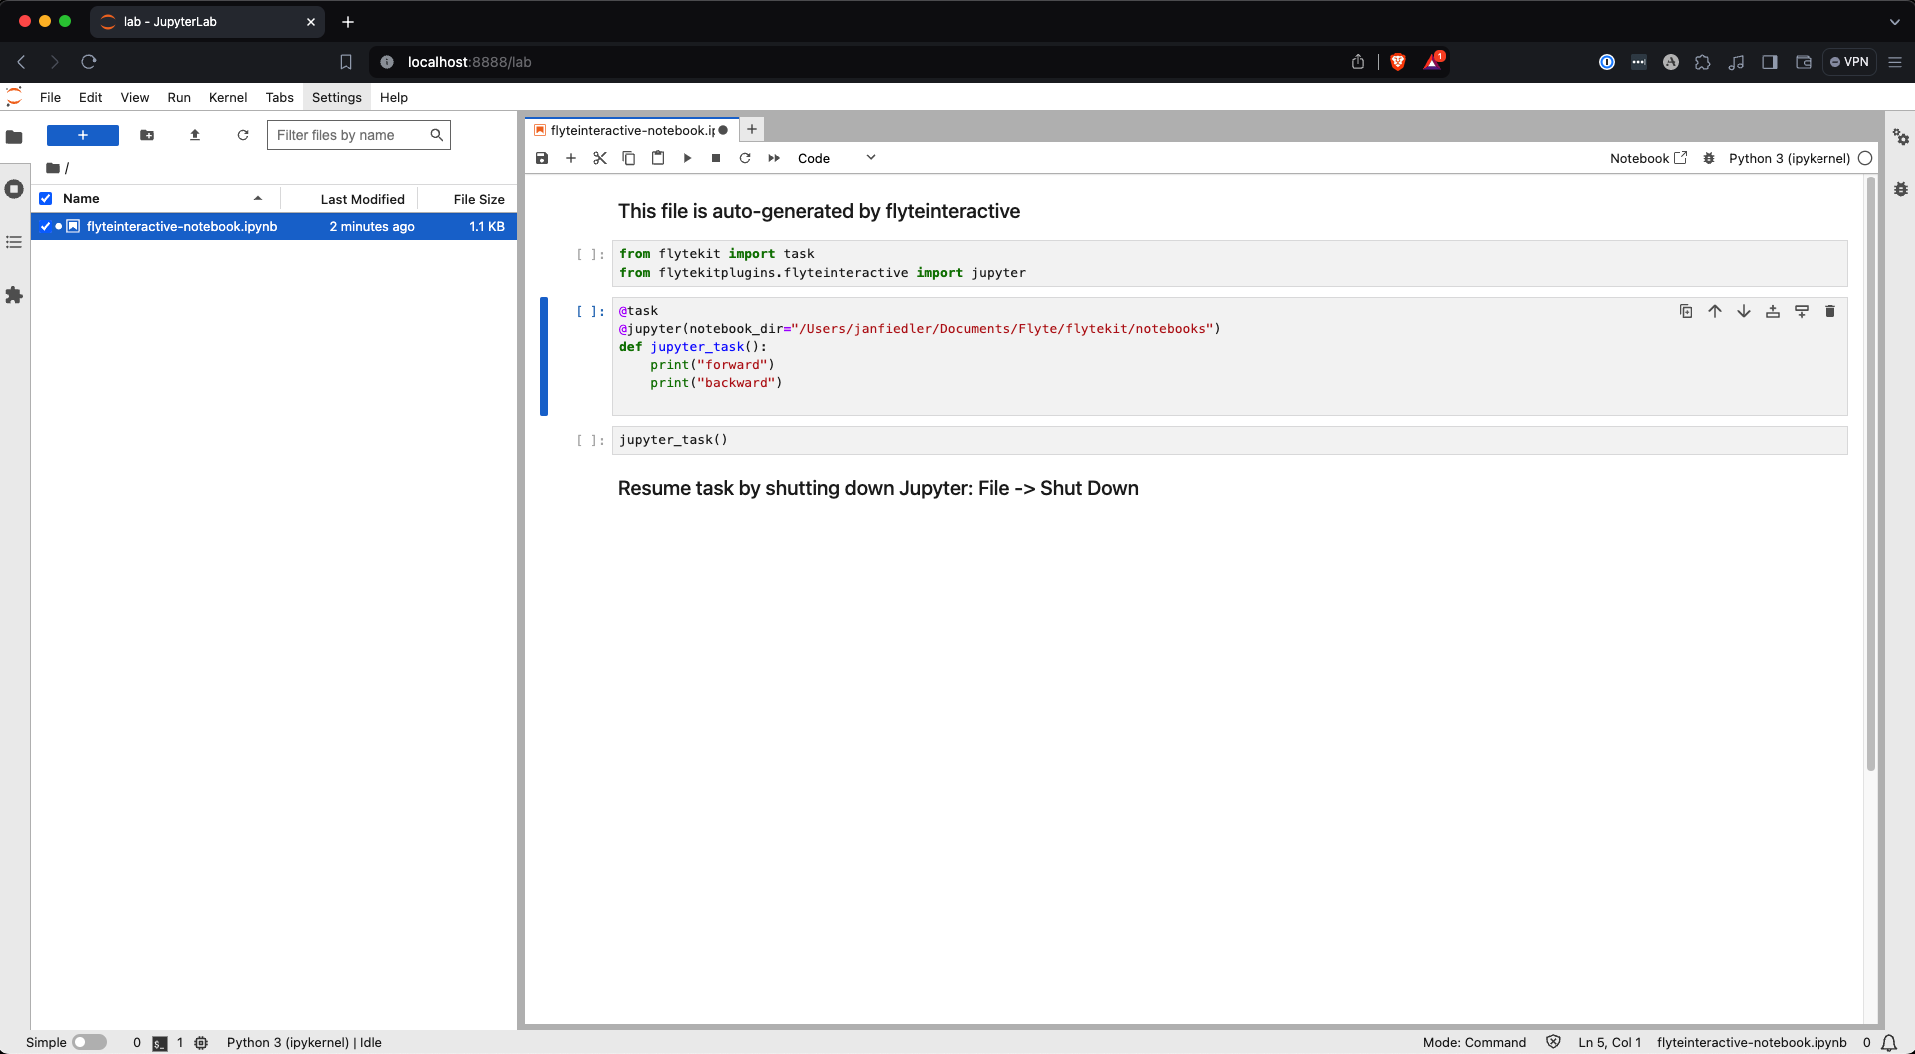1915x1054 pixels.
Task: Toggle checkbox for flyteinteractive-notebook.ipynb
Action: pos(45,226)
